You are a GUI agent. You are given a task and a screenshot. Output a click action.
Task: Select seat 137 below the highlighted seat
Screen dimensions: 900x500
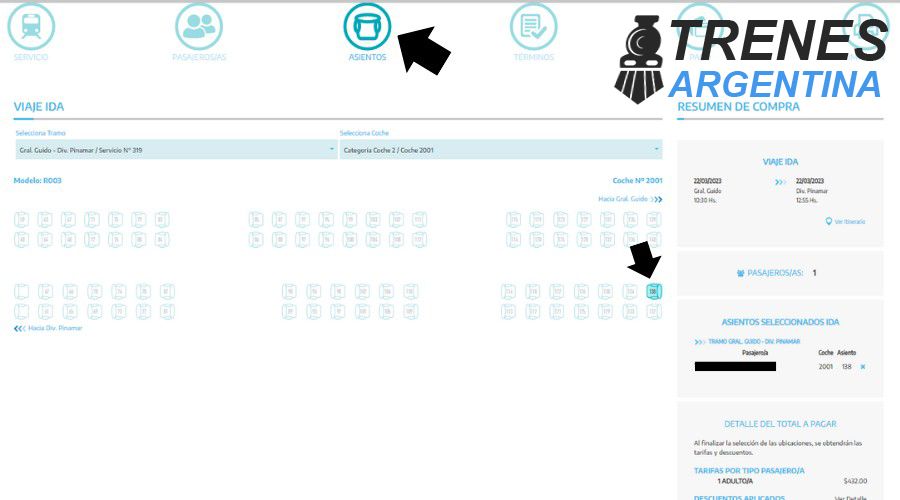654,312
